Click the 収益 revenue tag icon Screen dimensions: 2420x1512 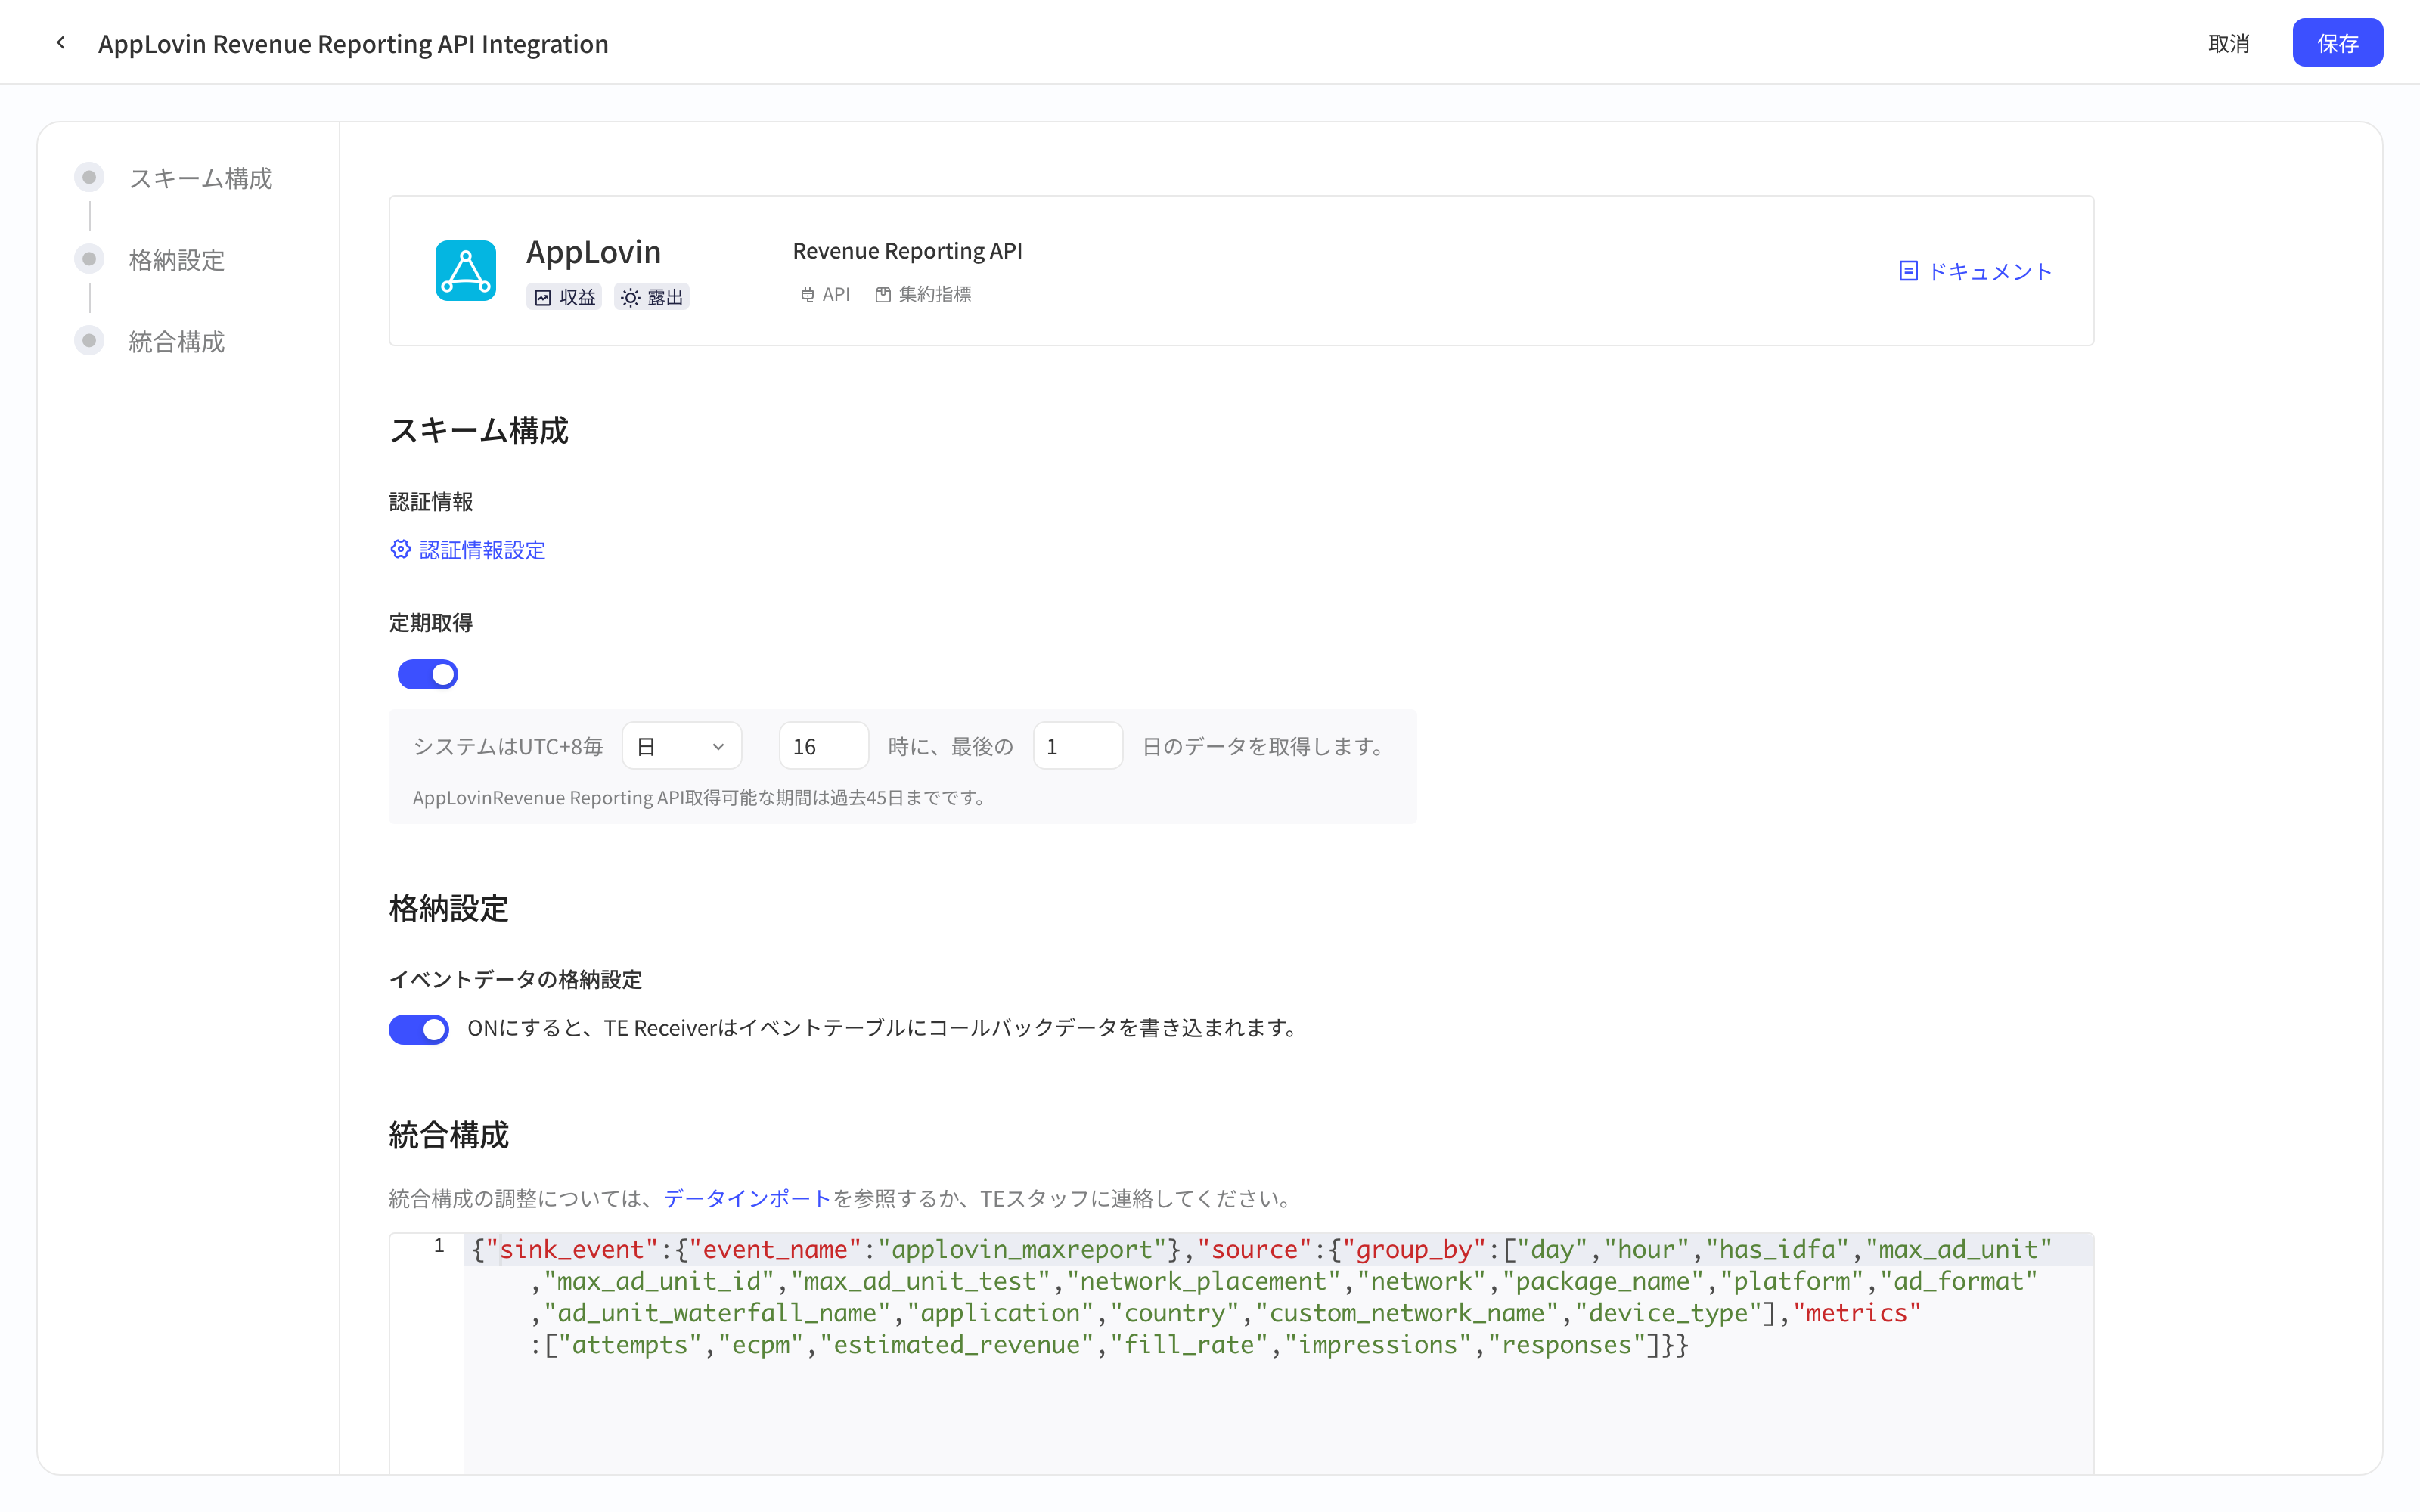(543, 298)
